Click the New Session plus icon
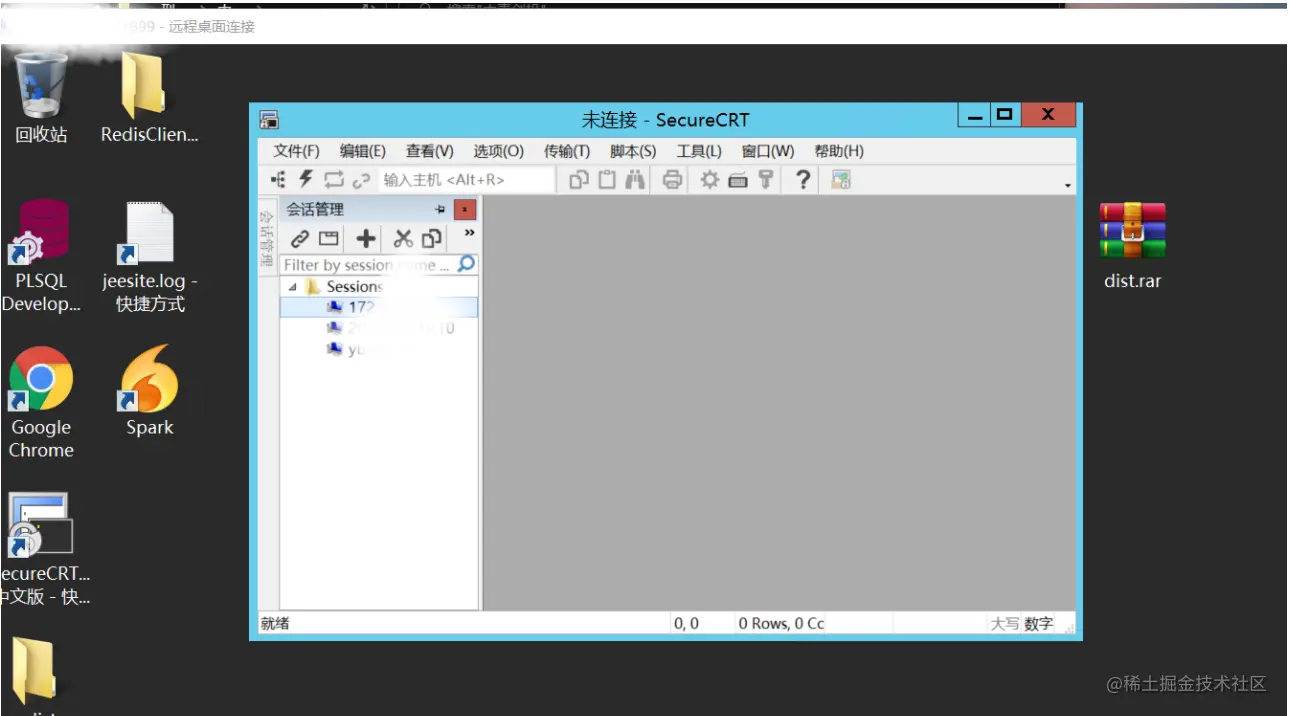 click(x=367, y=239)
